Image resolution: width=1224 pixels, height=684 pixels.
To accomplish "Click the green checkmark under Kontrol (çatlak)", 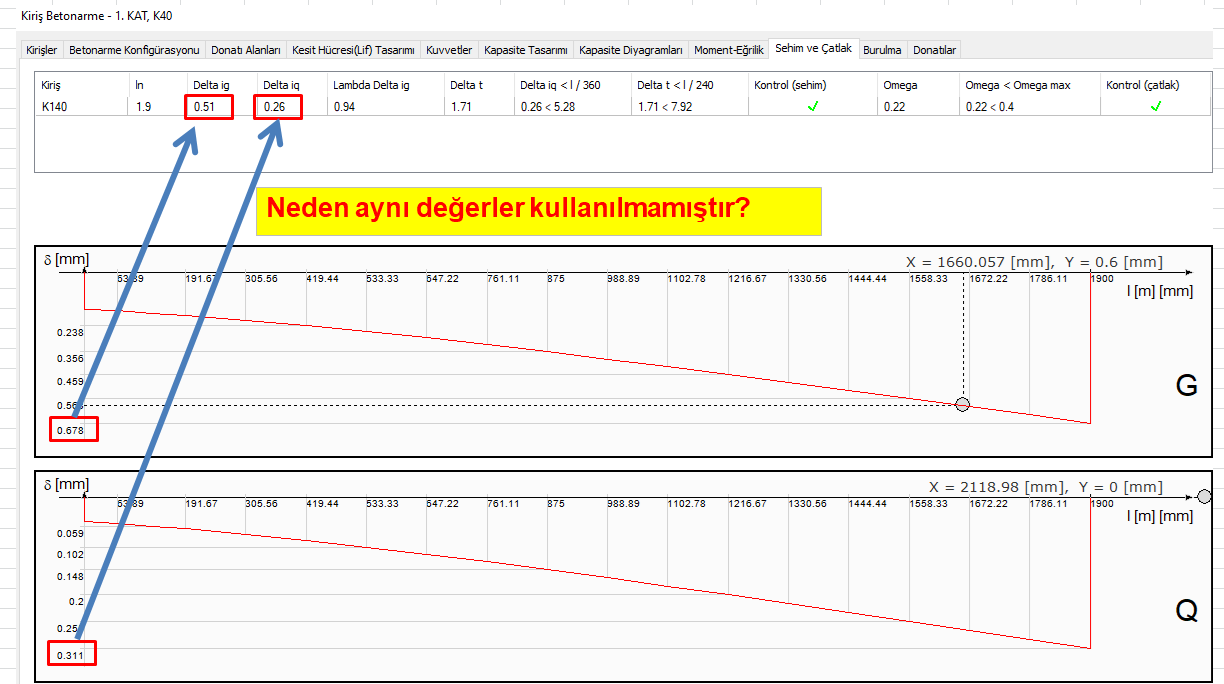I will click(1156, 107).
